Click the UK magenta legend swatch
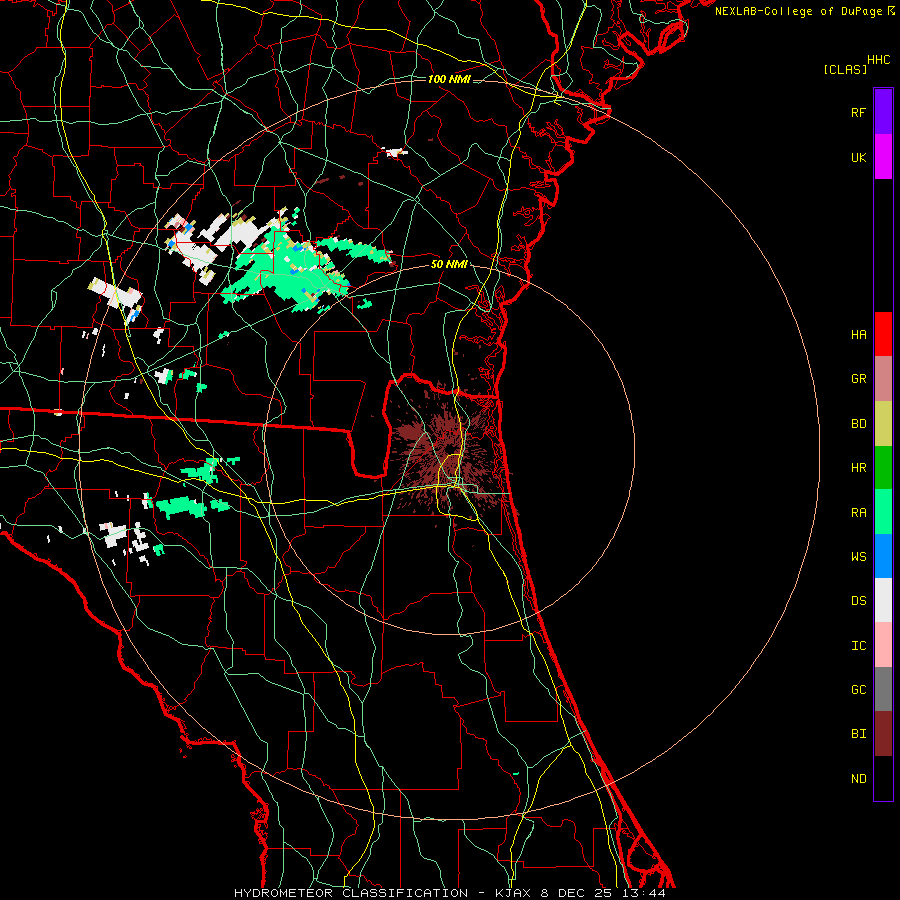Viewport: 900px width, 900px height. click(883, 157)
